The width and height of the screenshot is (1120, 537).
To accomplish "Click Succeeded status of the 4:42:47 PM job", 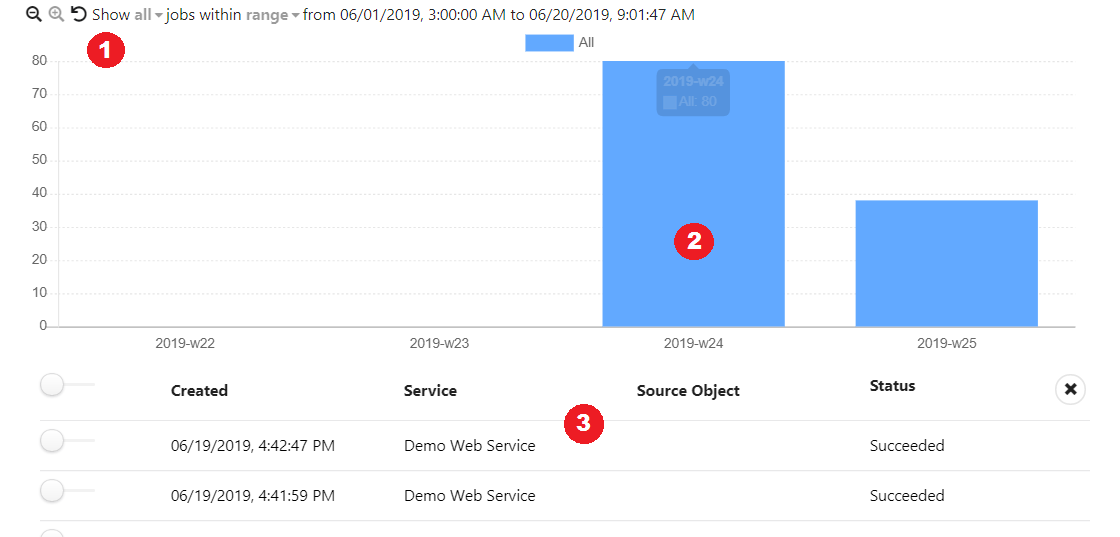I will (x=906, y=446).
